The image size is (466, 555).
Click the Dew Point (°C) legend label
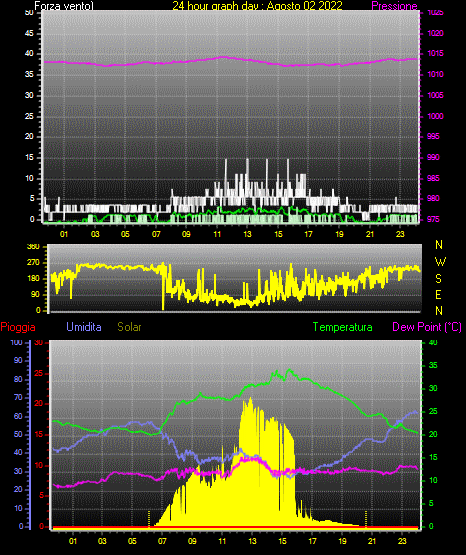point(427,327)
